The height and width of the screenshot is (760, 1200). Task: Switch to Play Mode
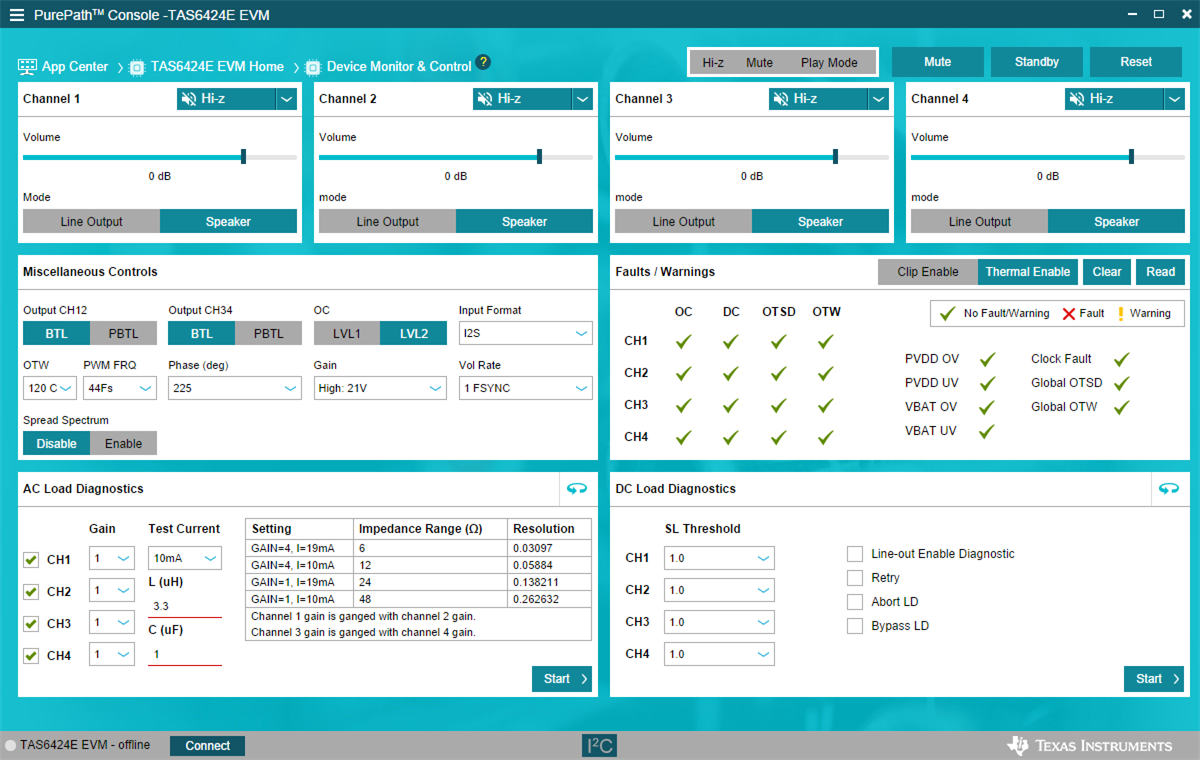point(828,62)
